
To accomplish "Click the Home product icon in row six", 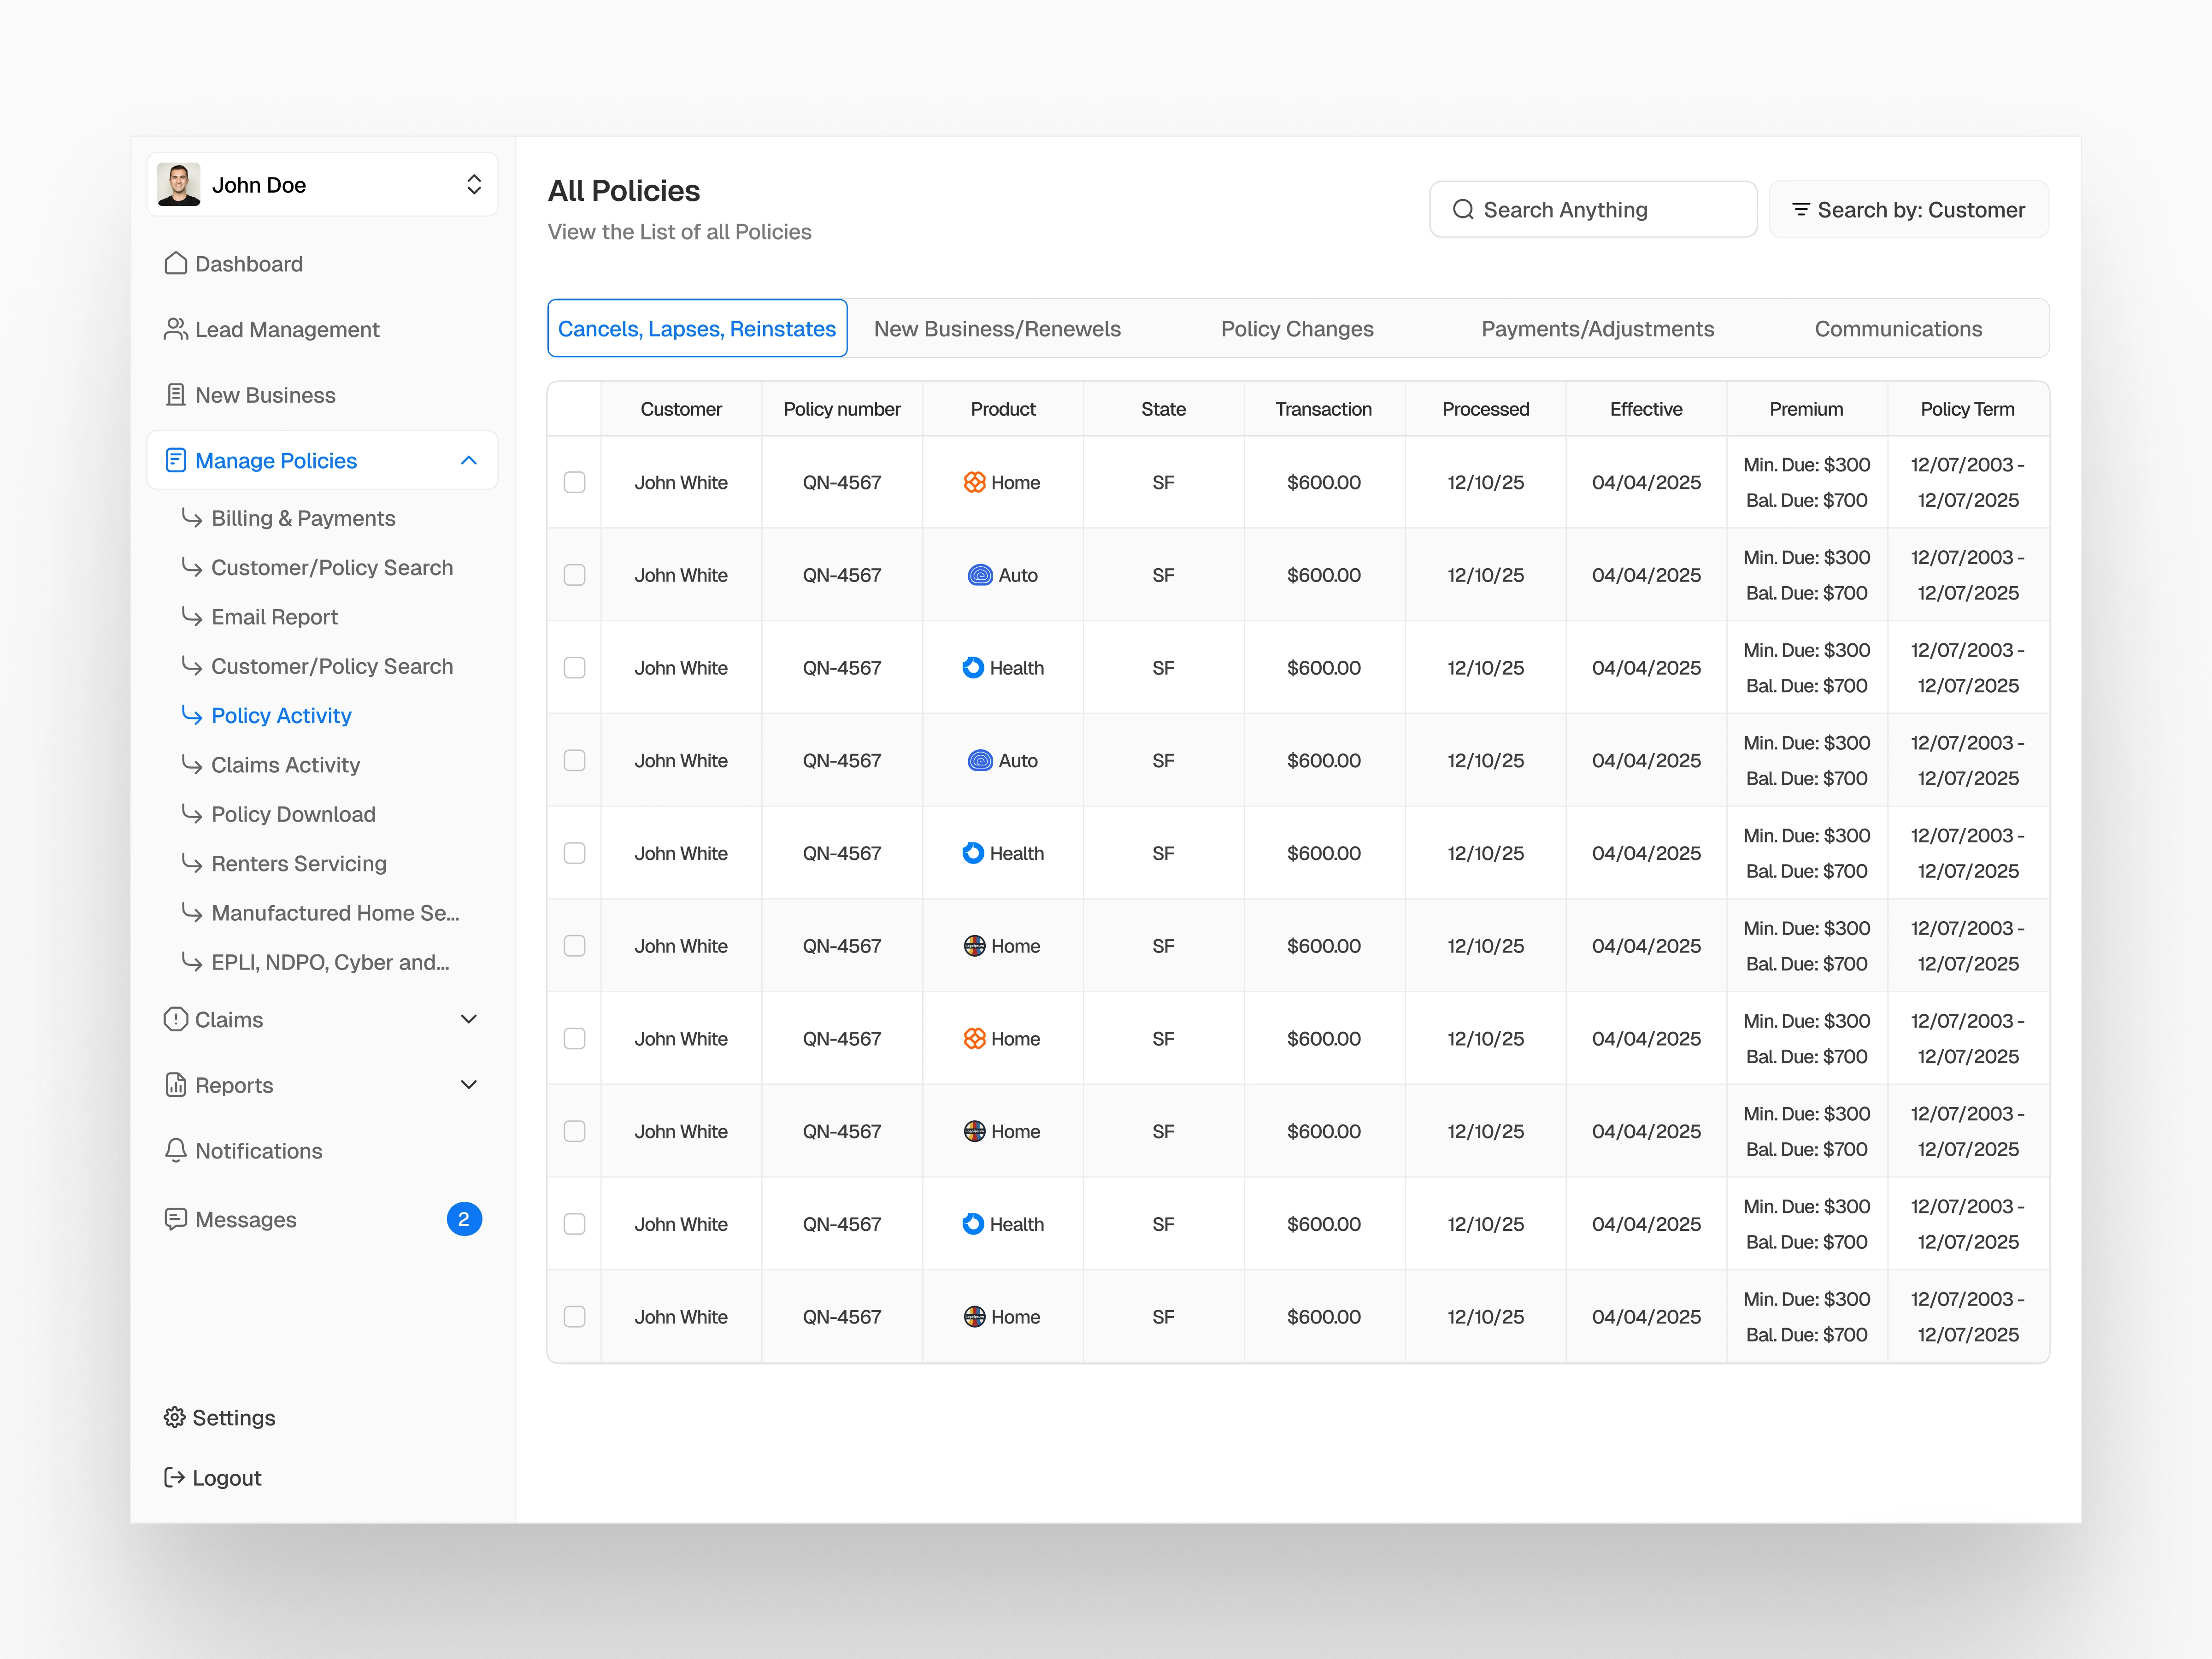I will point(975,946).
